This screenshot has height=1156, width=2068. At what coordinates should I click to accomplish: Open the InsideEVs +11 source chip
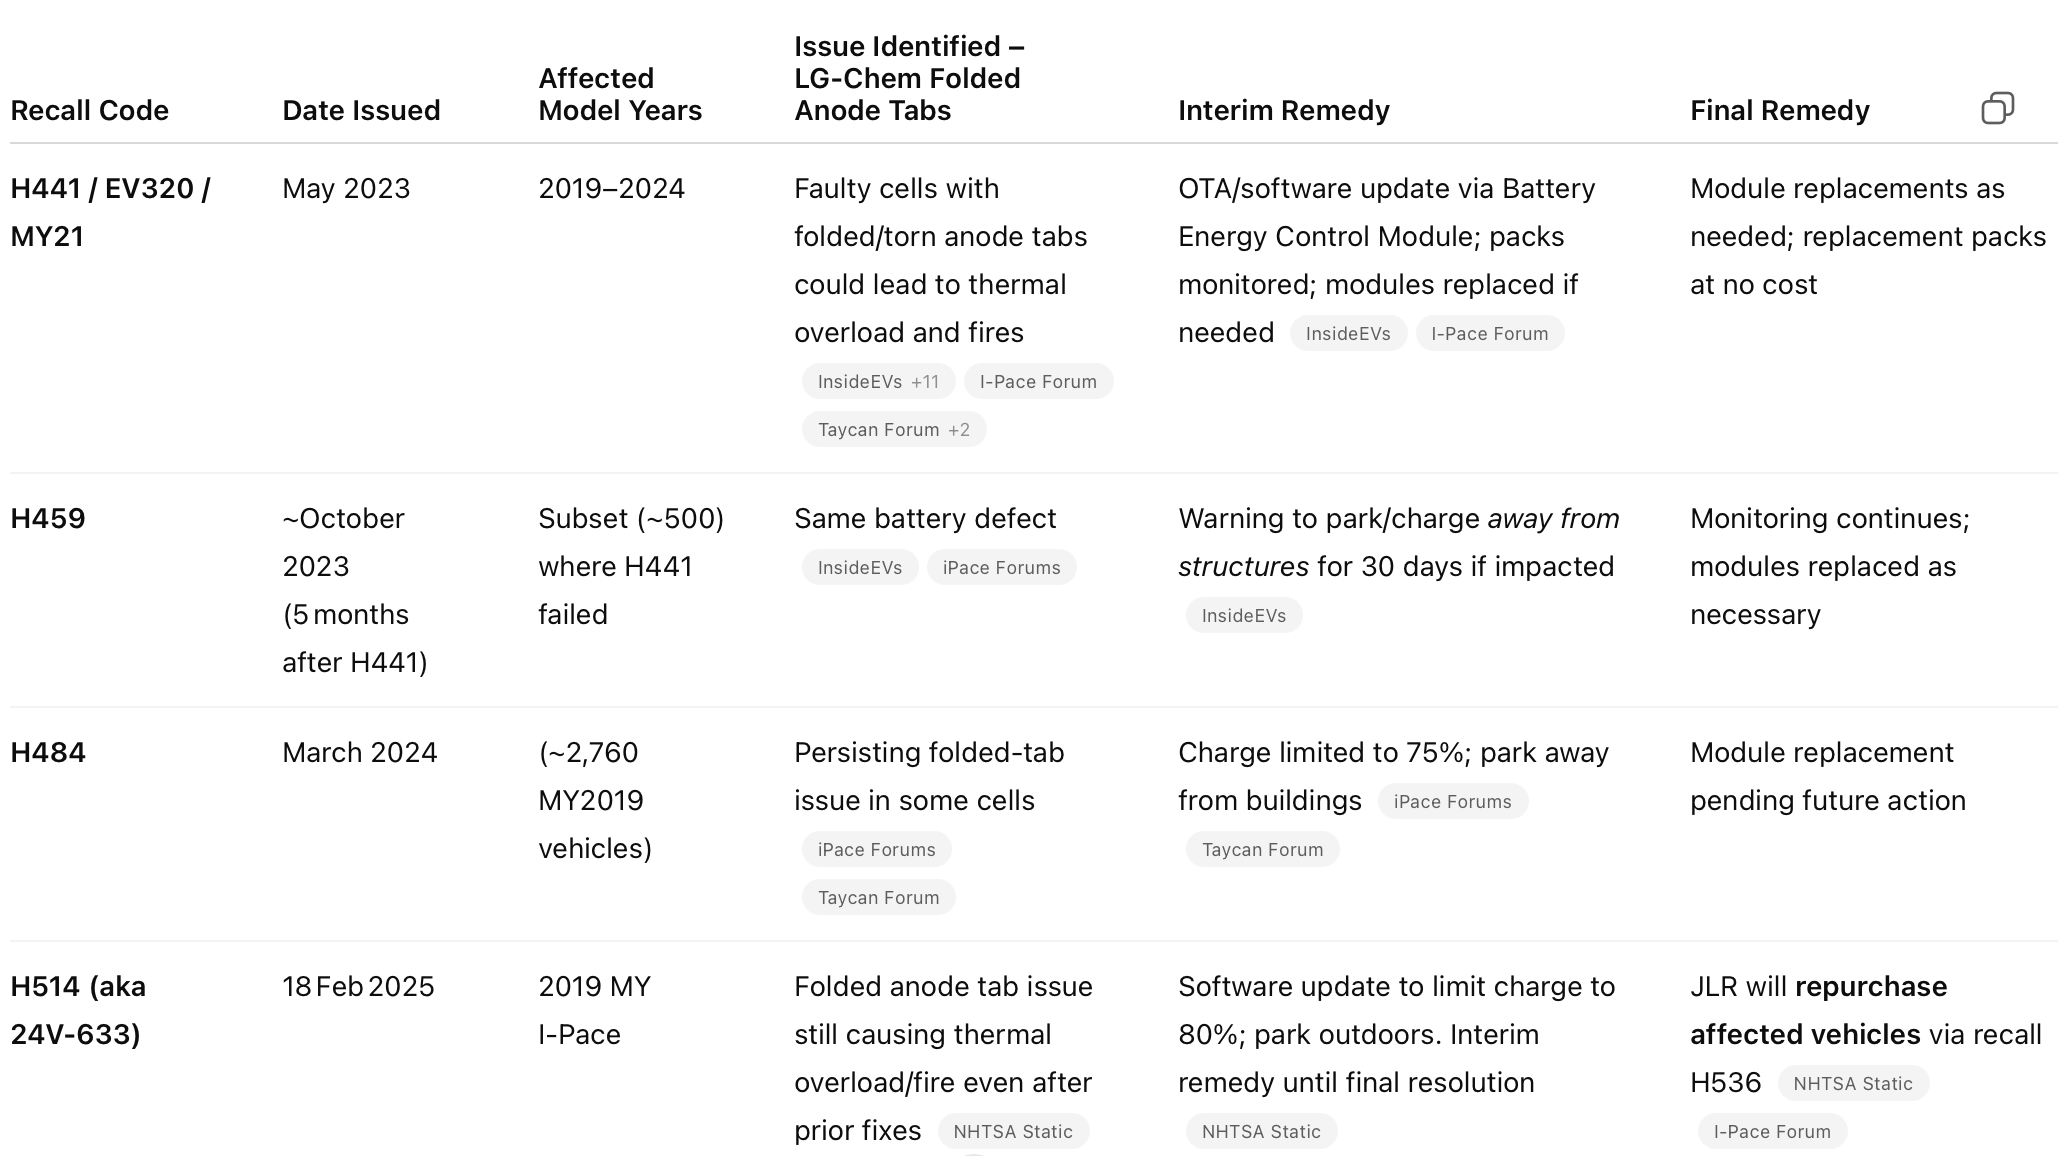877,382
